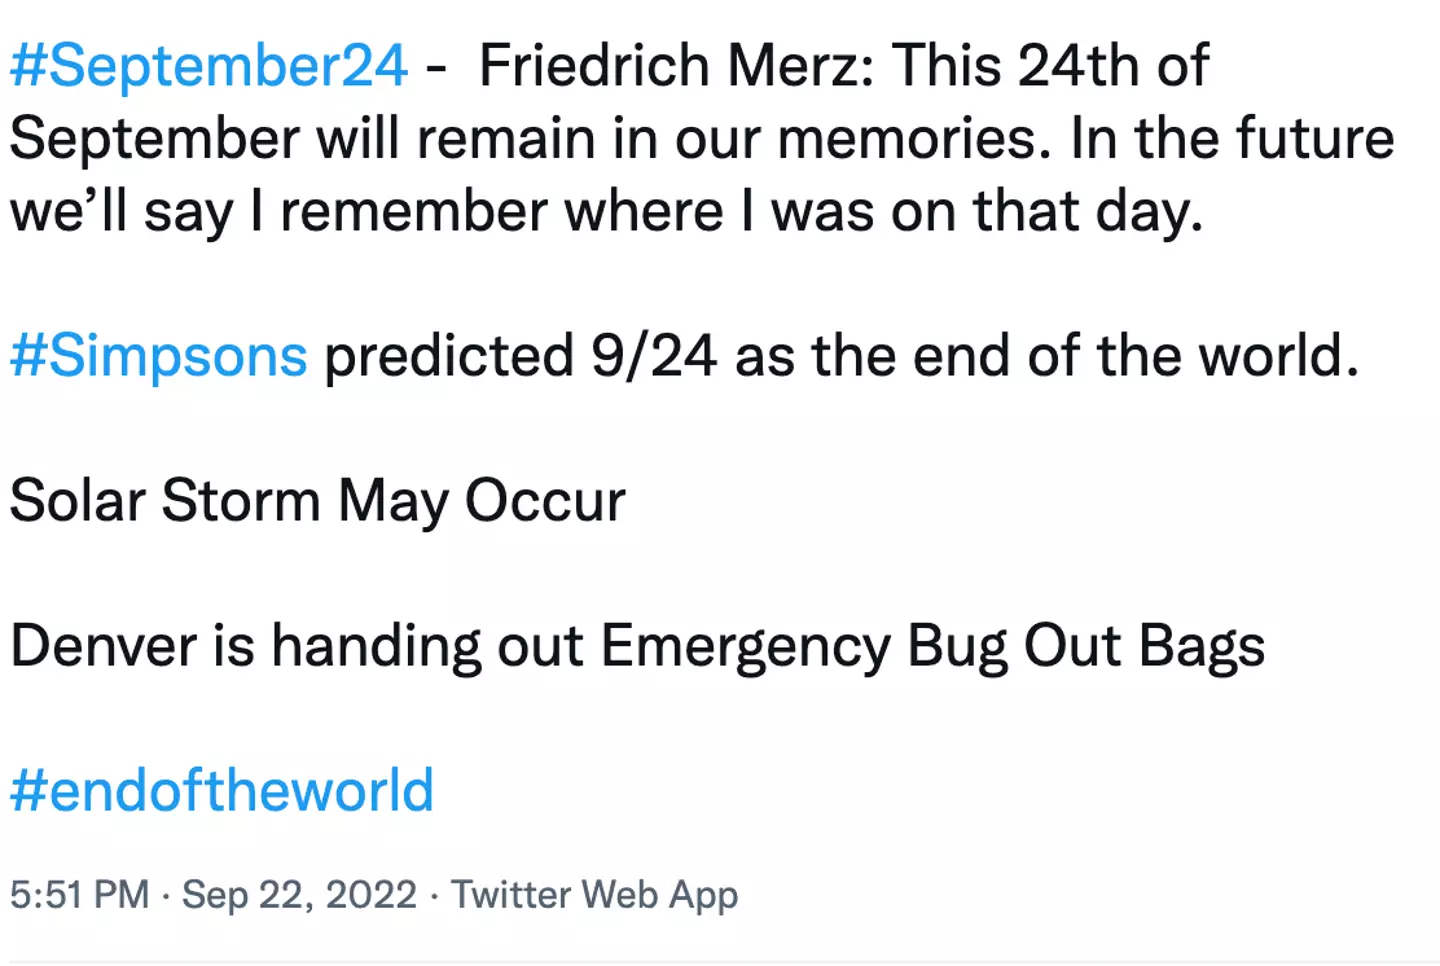This screenshot has height=966, width=1440.
Task: Click the phrase 'This 24th of'
Action: (1050, 66)
